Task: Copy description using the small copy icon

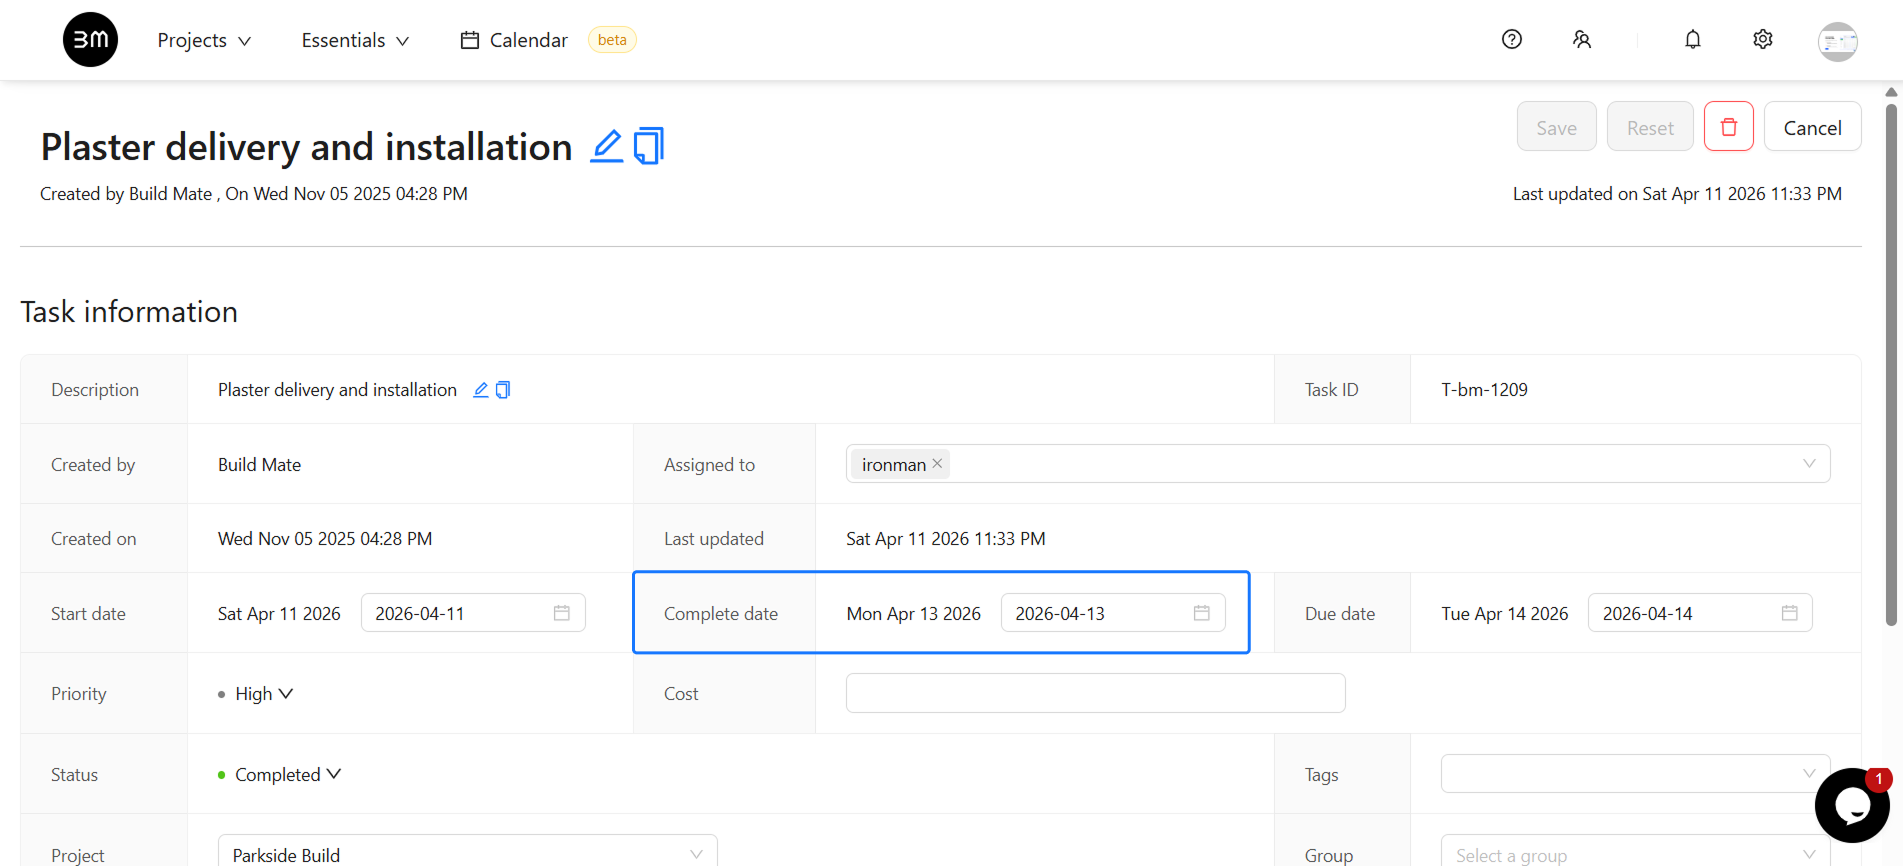Action: (x=503, y=390)
